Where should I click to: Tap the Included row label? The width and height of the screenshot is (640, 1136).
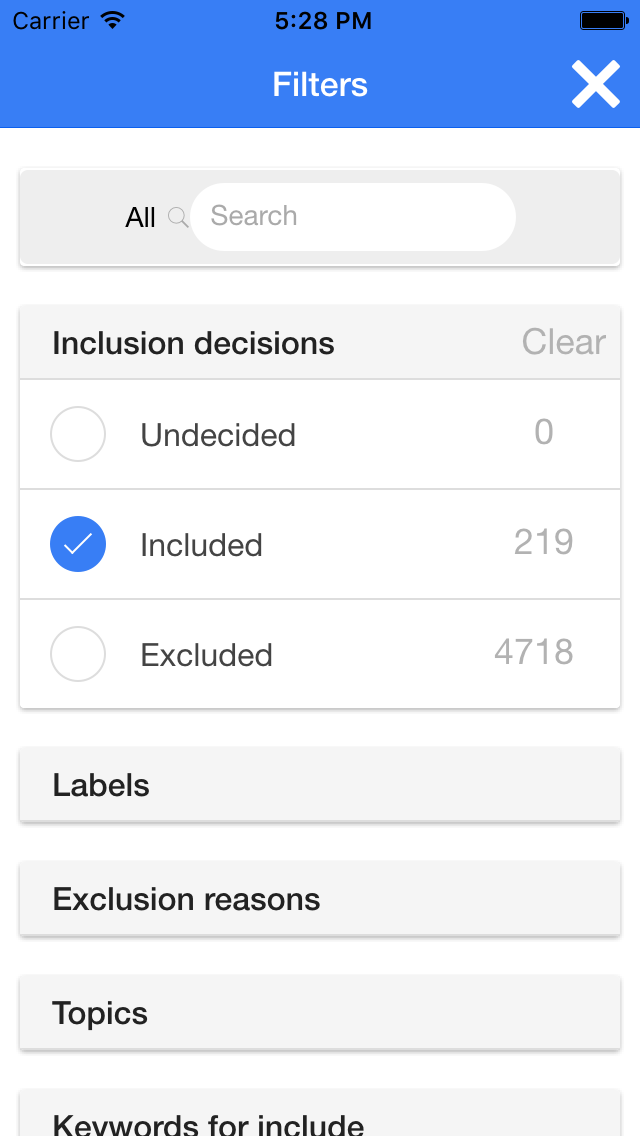(201, 545)
